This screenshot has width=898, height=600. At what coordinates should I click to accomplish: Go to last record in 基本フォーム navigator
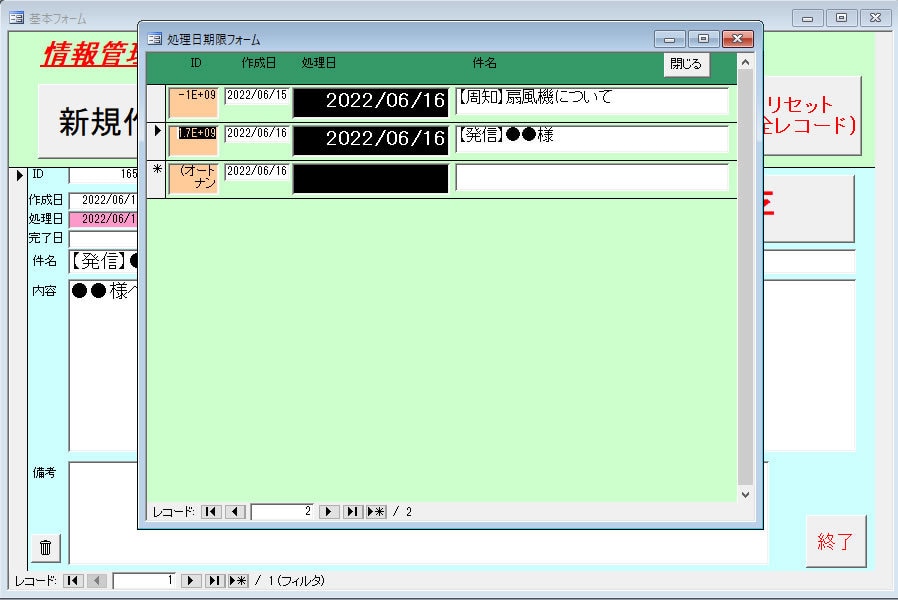(215, 581)
